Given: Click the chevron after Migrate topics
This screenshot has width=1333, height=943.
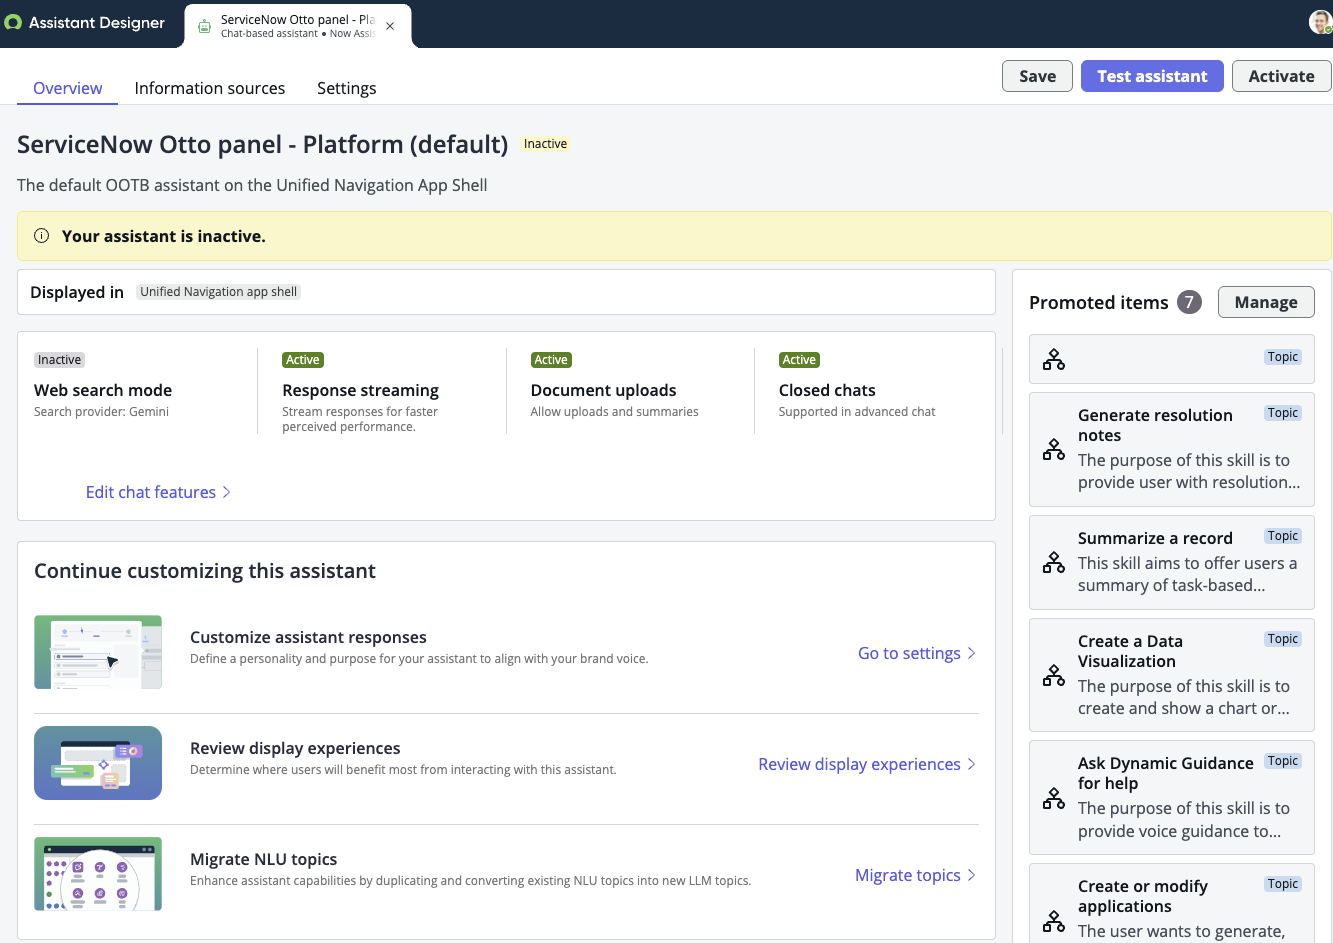Looking at the screenshot, I should click(971, 875).
